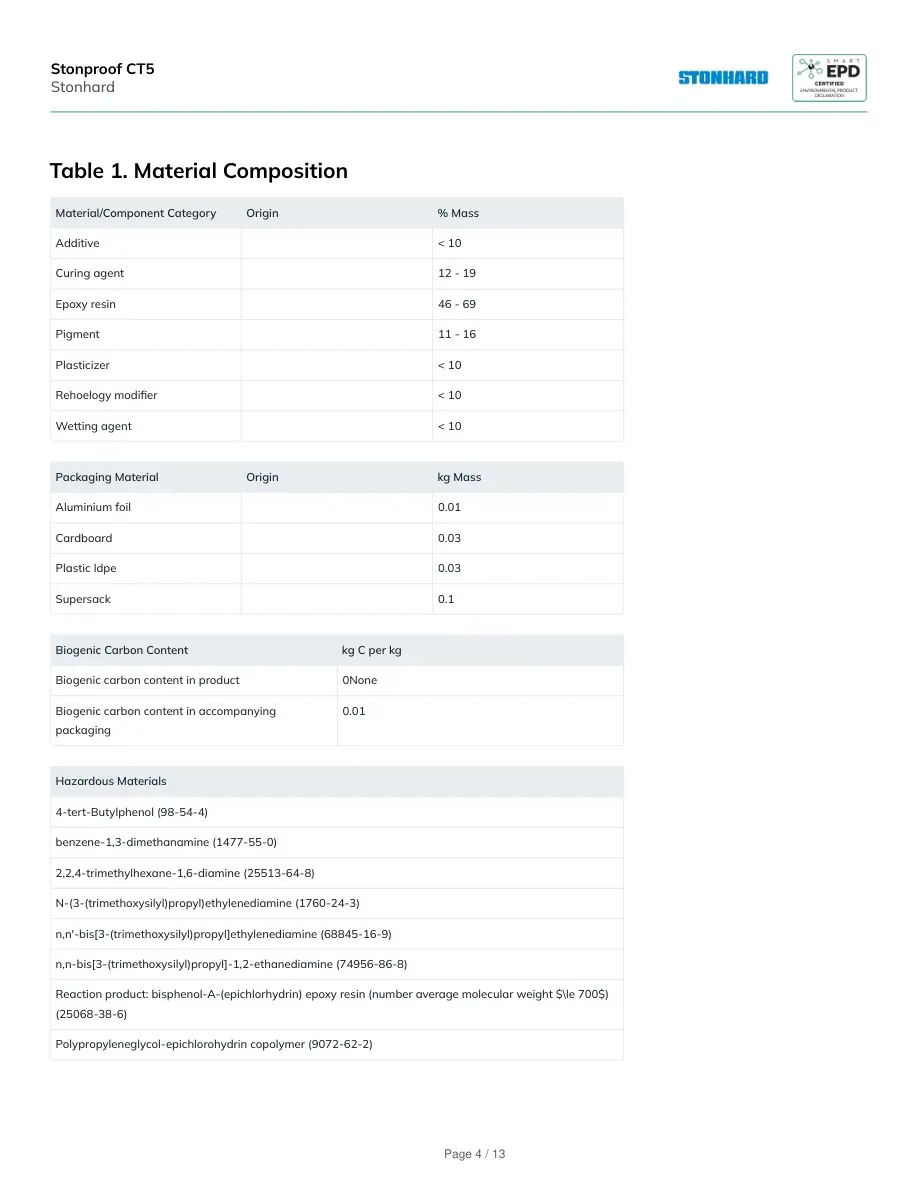Click the 0None biogenic carbon value
Screen dimensions: 918x1188
pyautogui.click(x=360, y=680)
